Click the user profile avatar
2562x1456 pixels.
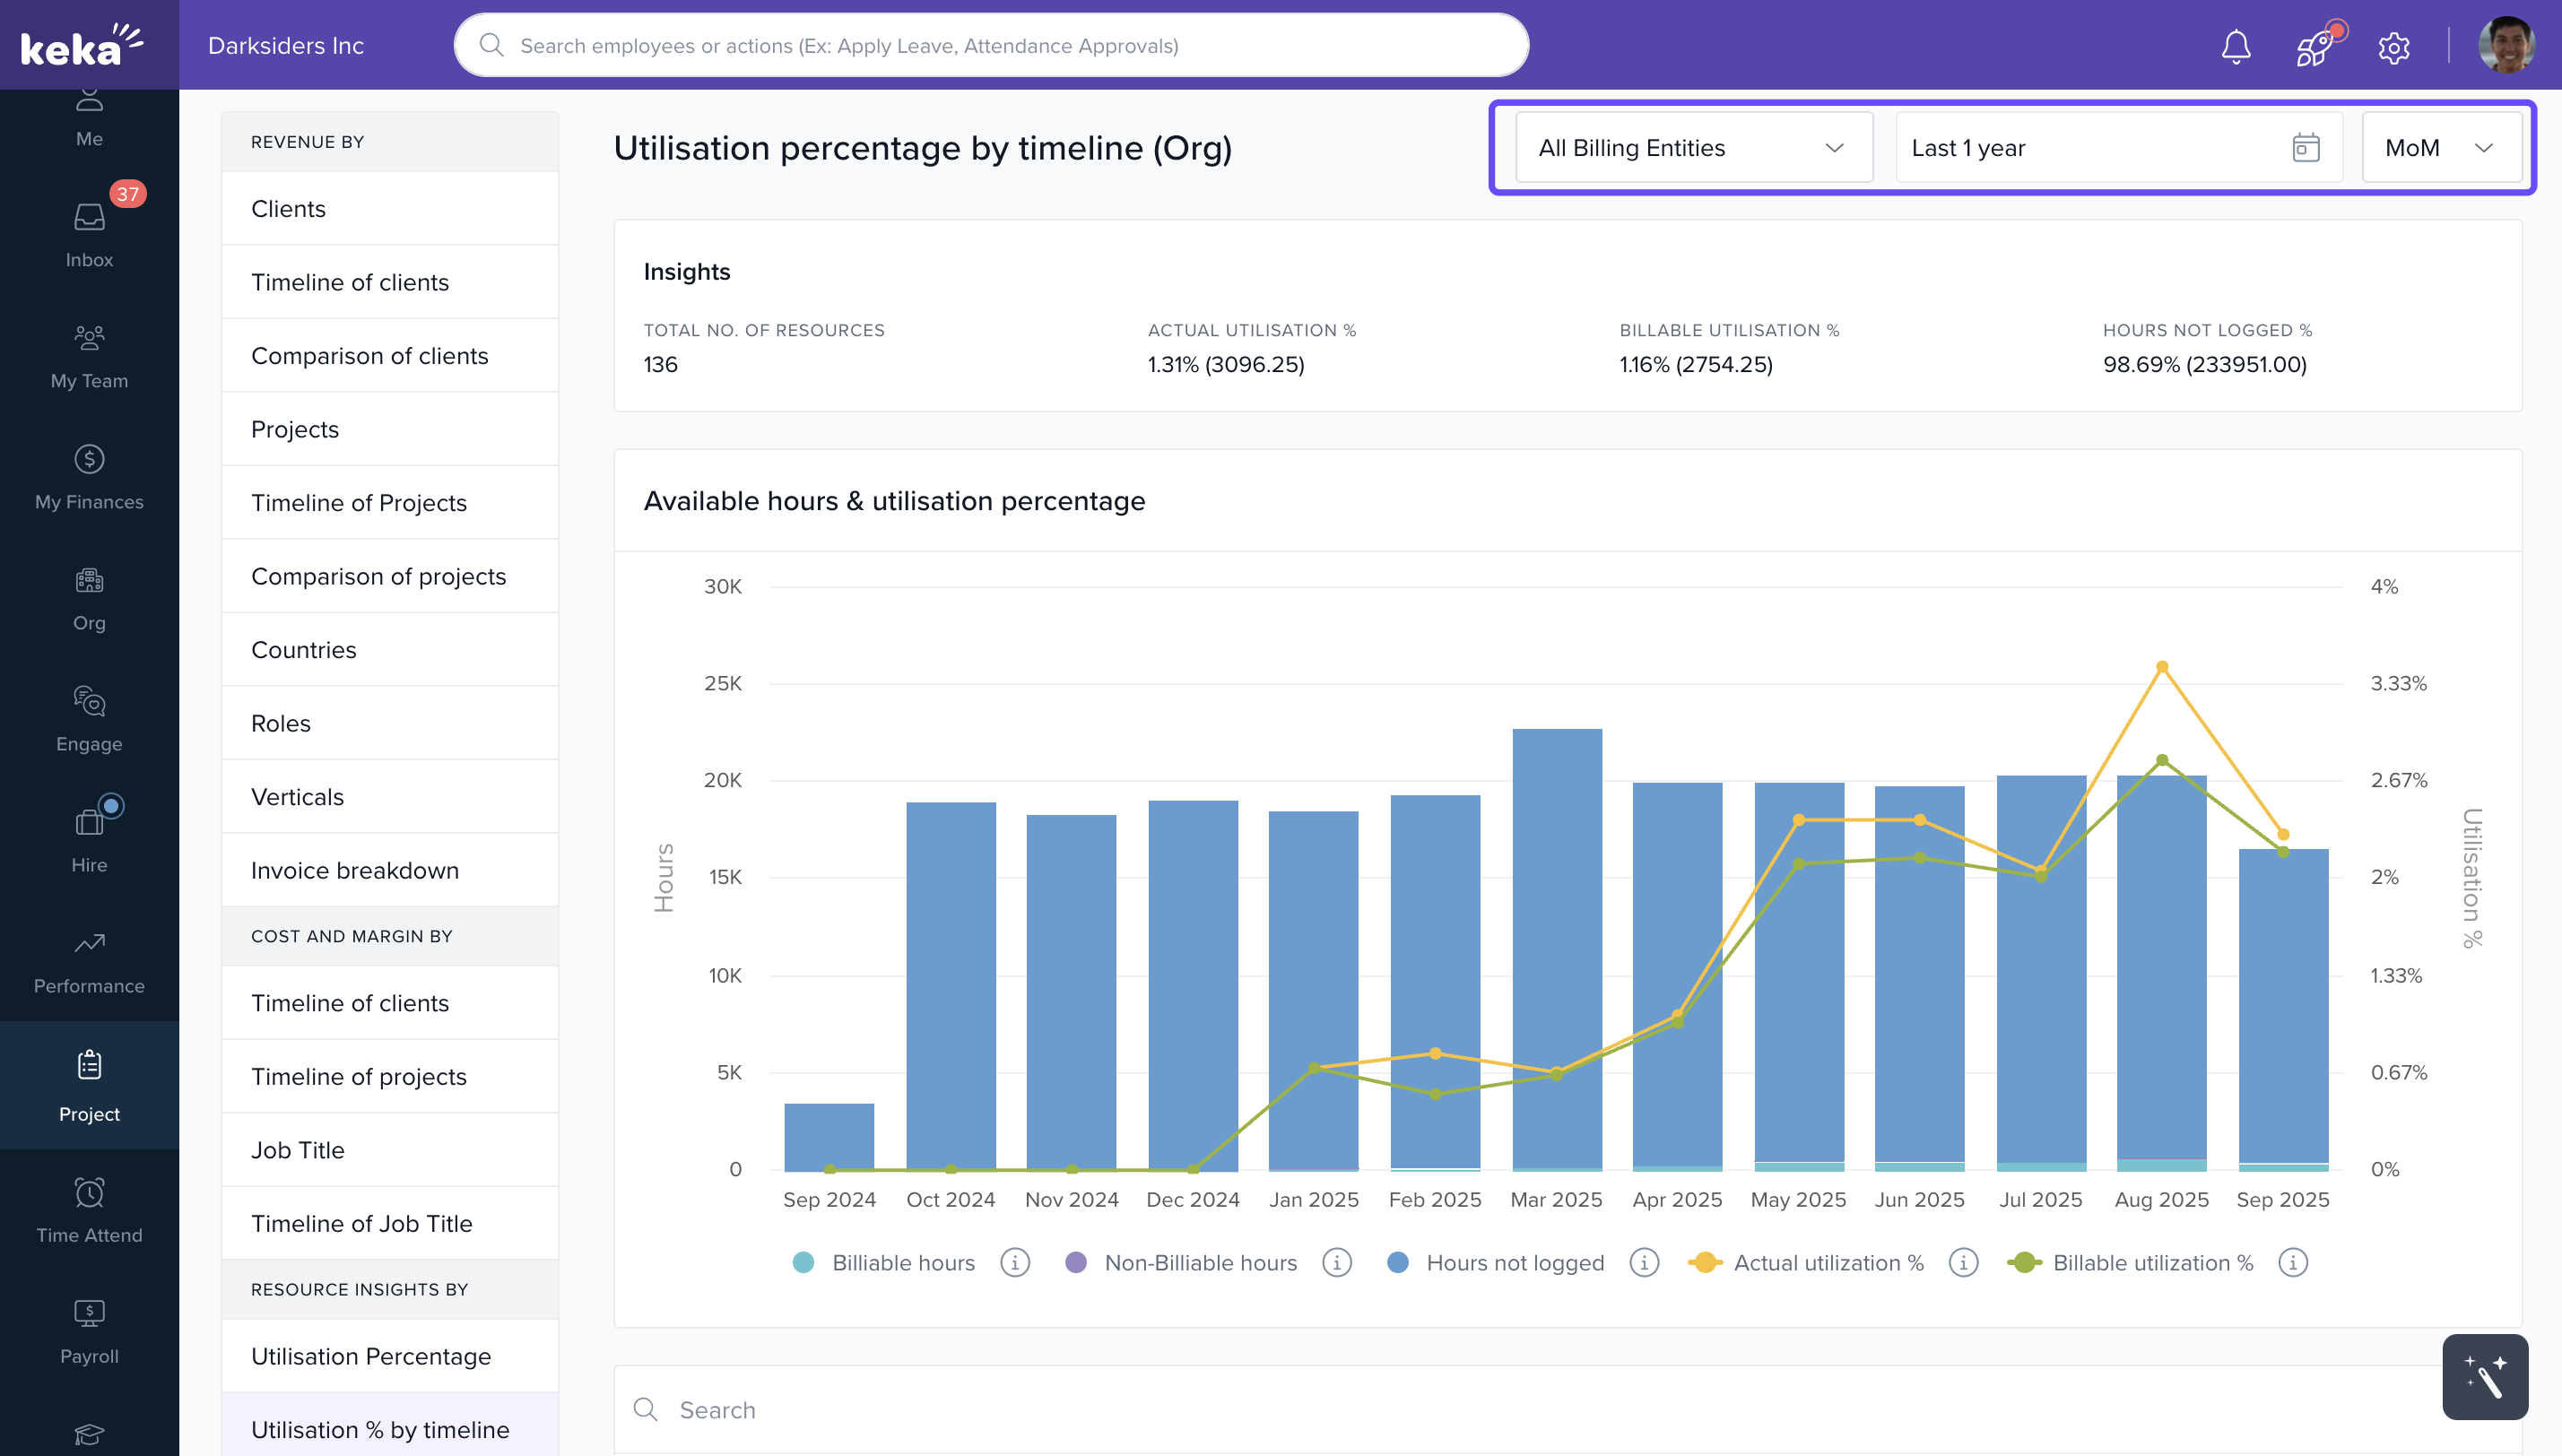[2505, 45]
